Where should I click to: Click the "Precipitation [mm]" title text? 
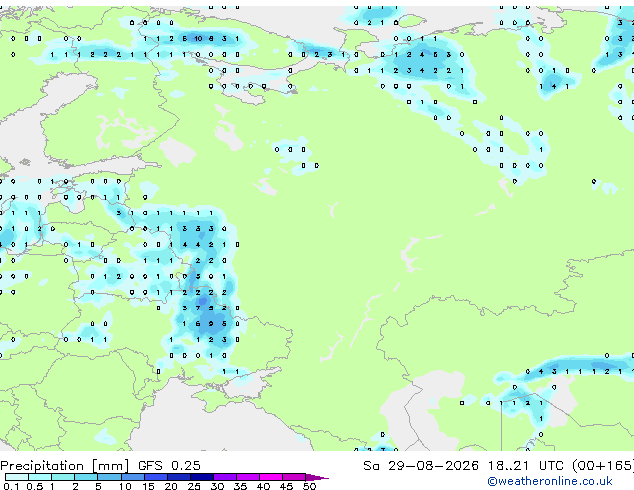[65, 466]
